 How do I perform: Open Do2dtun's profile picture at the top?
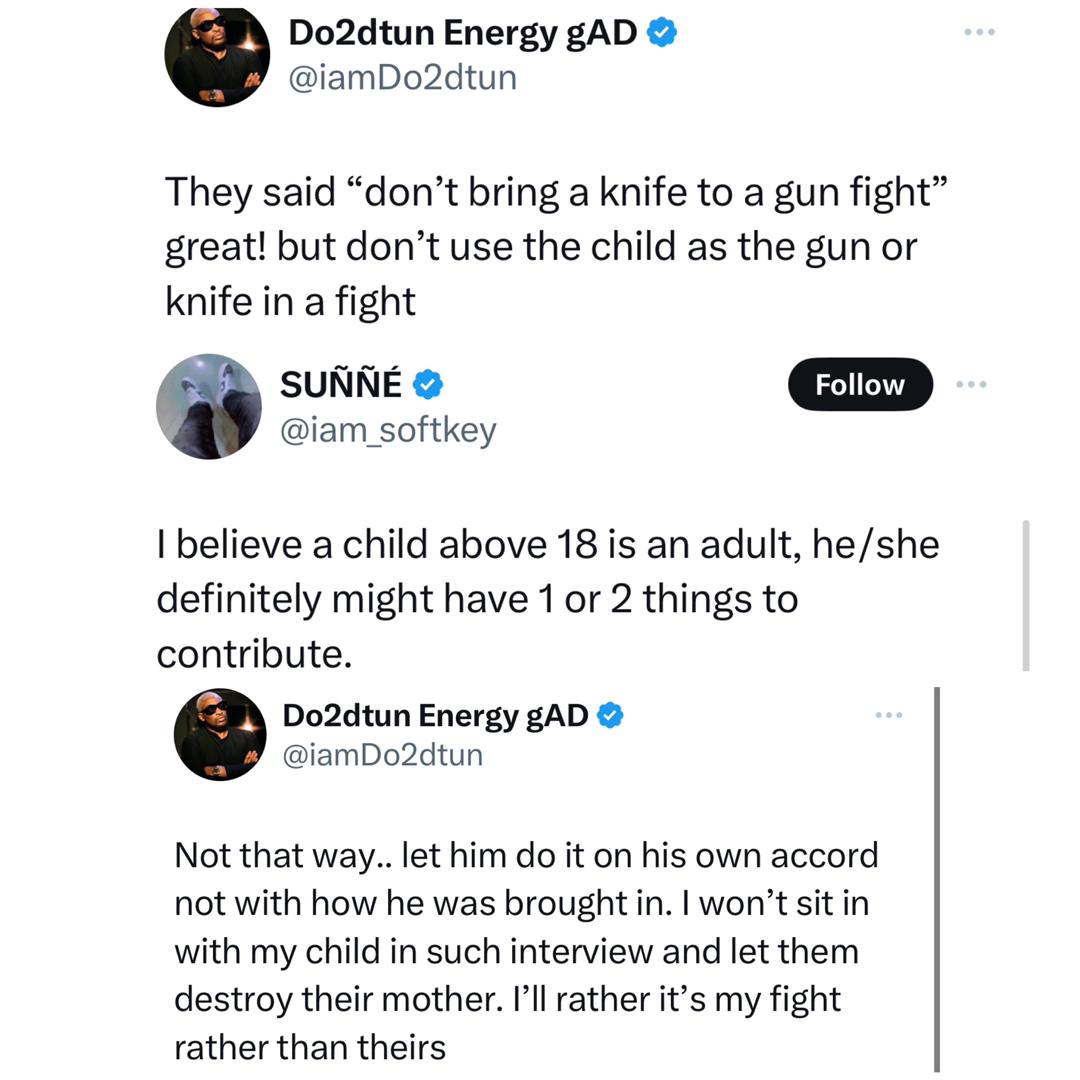click(218, 56)
